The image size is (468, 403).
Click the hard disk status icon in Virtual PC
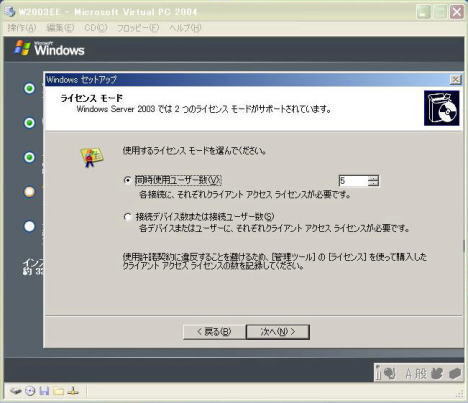coord(15,391)
